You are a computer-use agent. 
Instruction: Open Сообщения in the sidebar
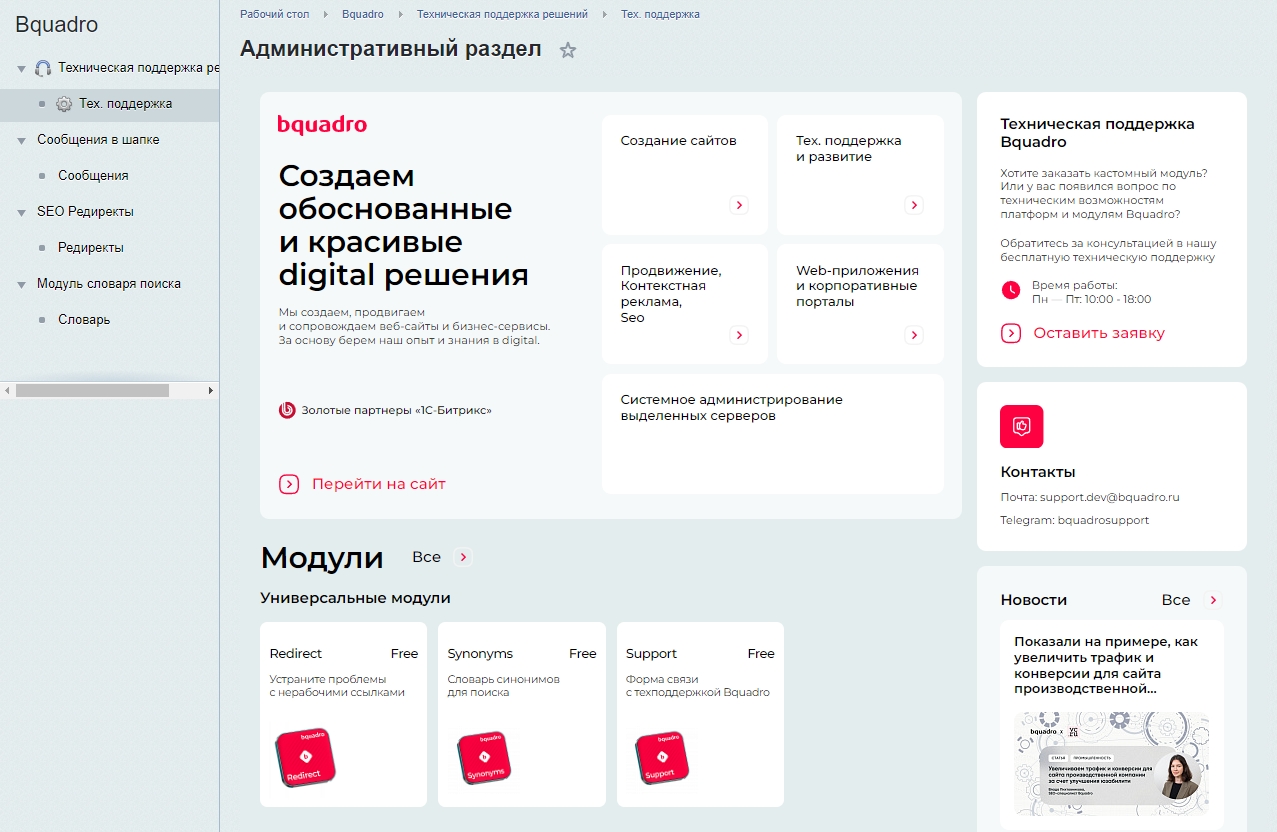click(x=93, y=176)
